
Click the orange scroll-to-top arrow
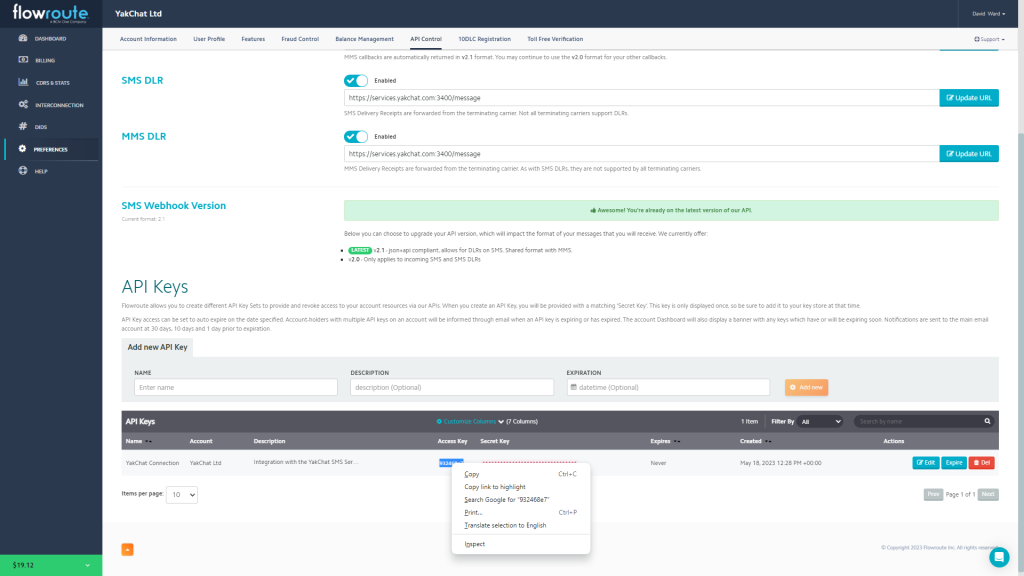coord(127,549)
